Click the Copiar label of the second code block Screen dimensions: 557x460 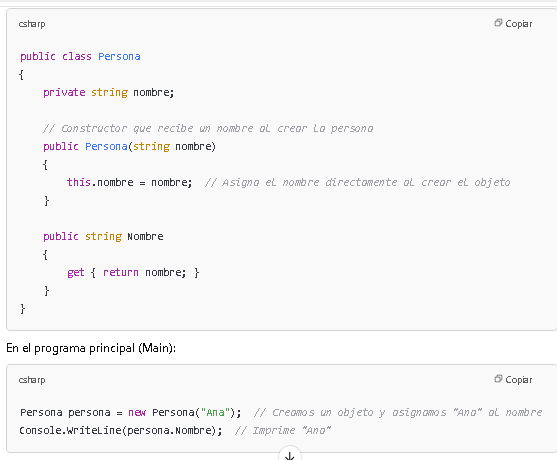point(519,380)
